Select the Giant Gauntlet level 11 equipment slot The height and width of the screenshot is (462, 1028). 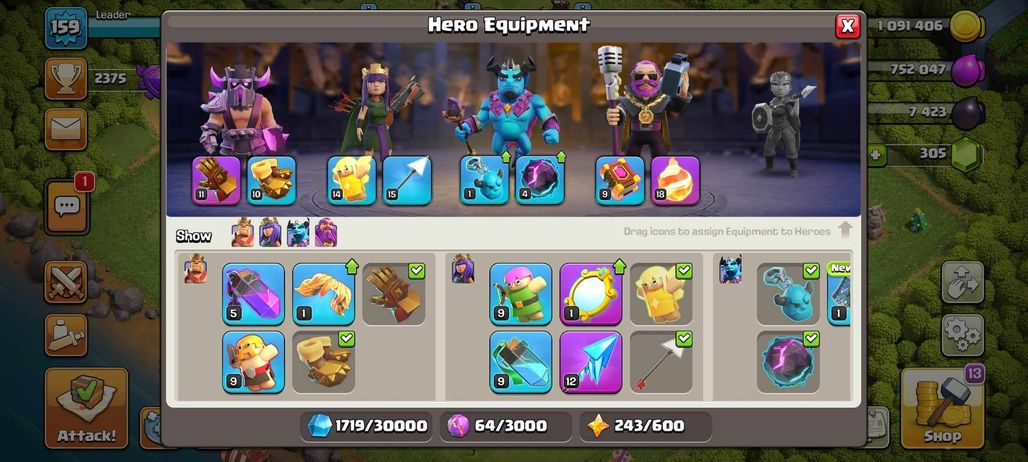[x=216, y=180]
